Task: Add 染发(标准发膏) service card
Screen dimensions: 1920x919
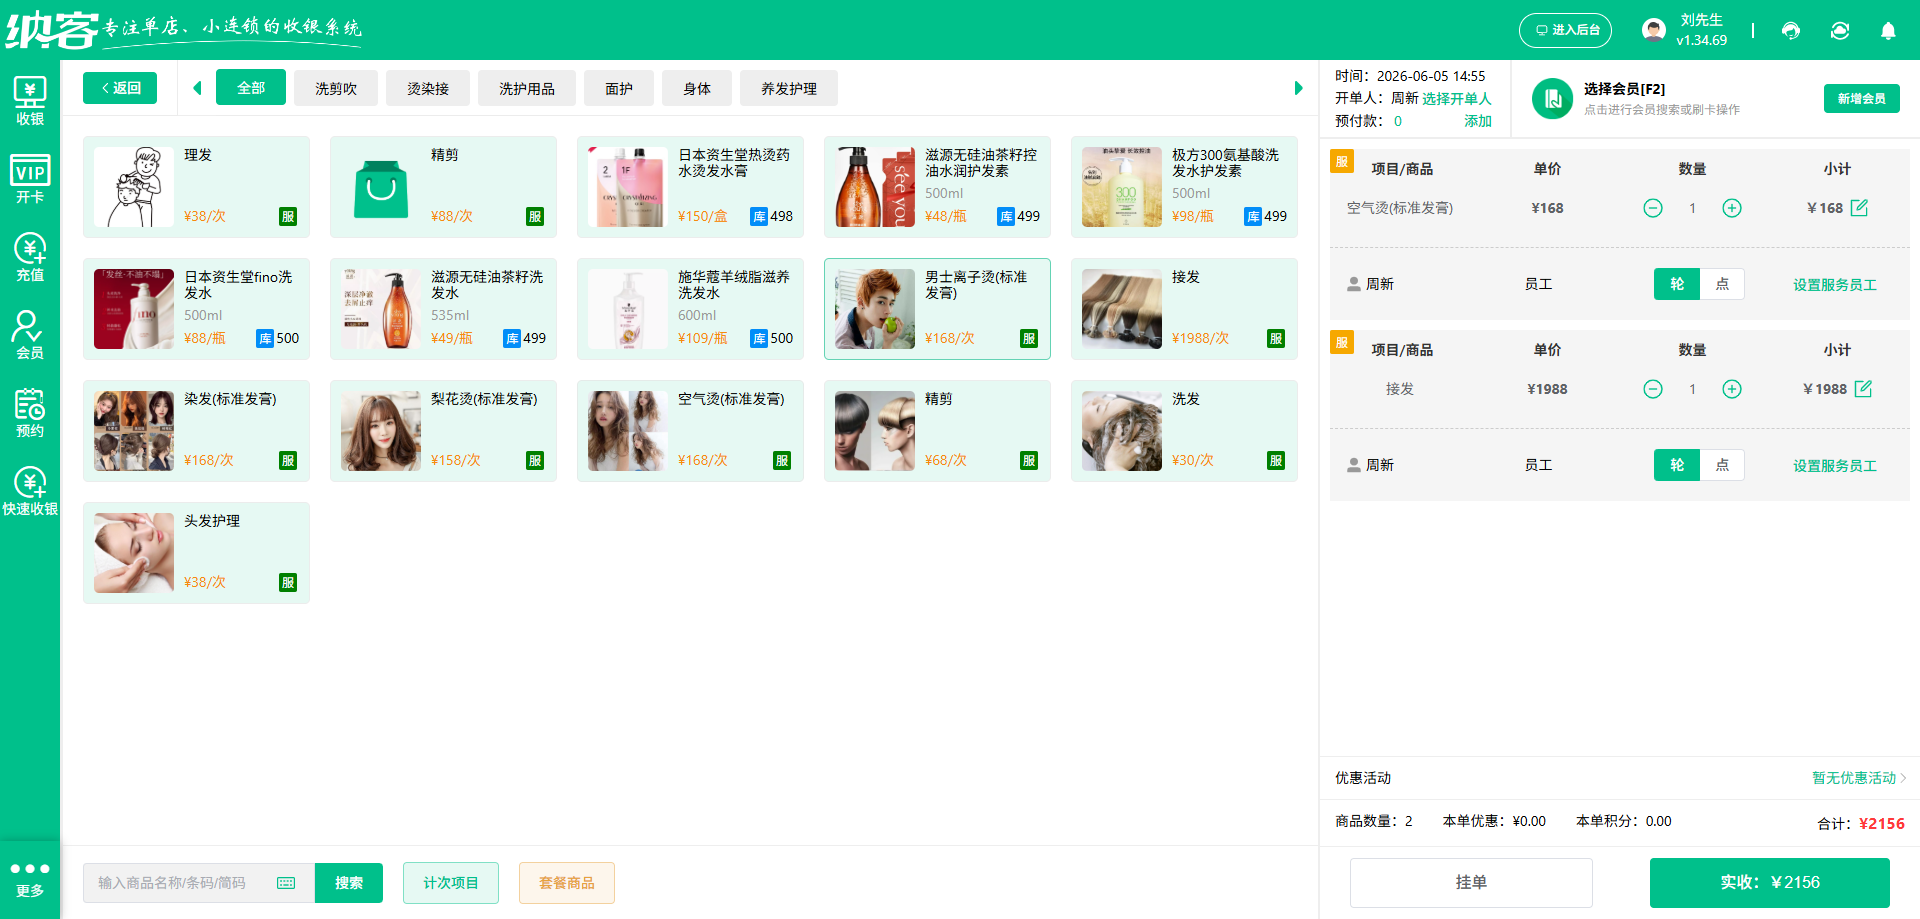Action: 196,431
